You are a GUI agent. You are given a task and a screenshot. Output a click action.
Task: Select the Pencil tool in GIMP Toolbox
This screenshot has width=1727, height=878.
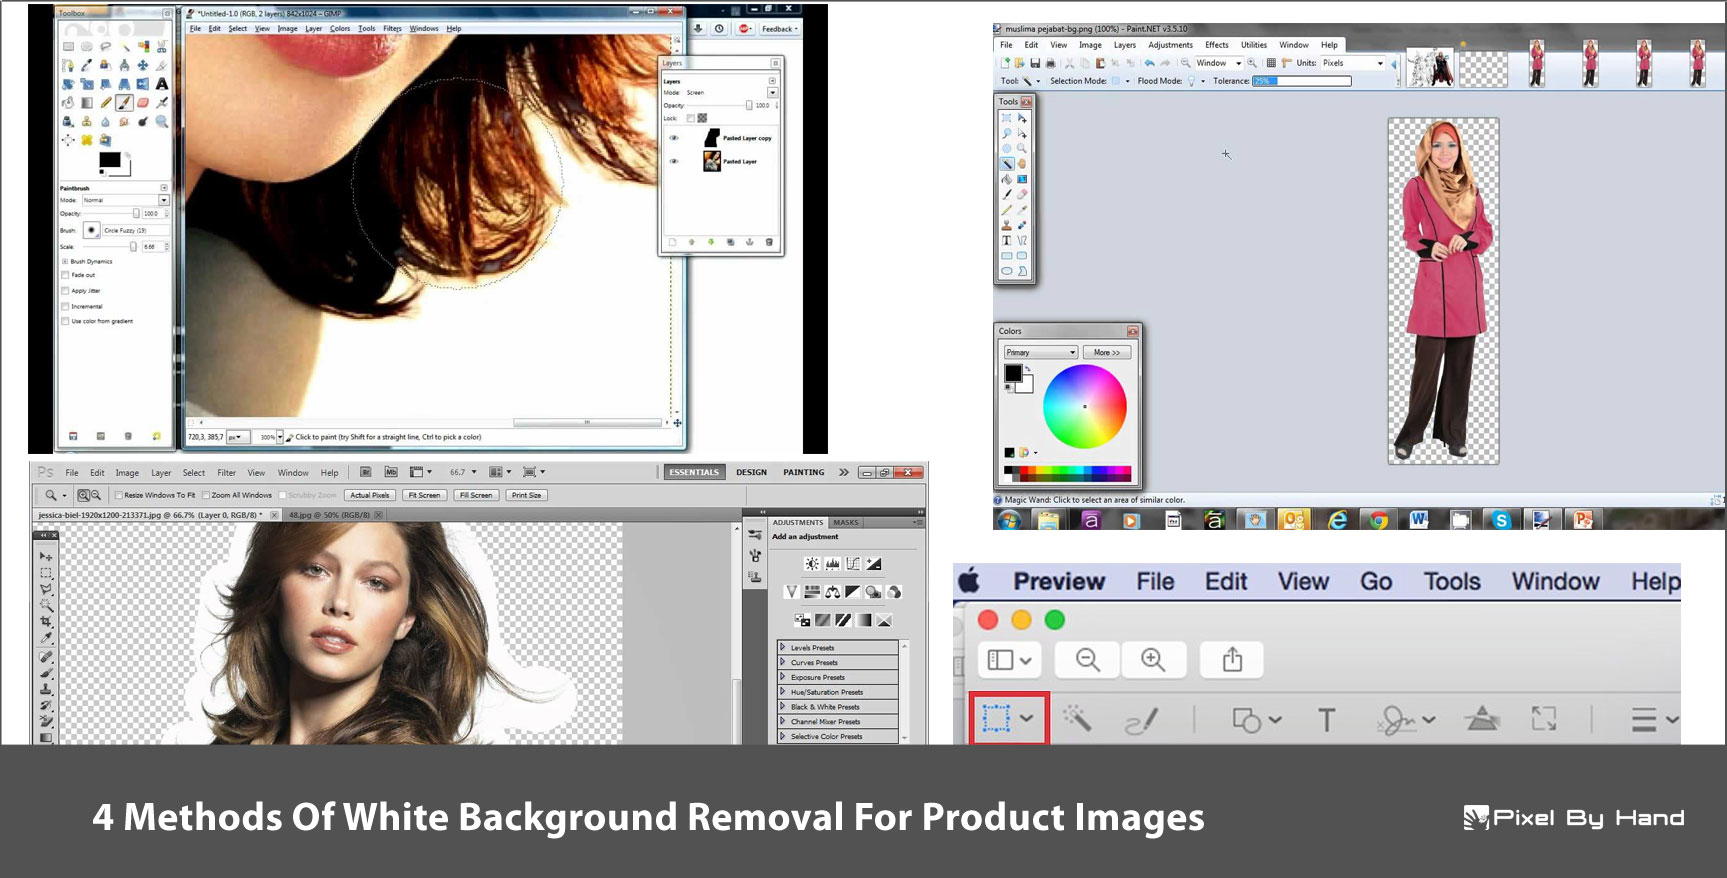coord(106,102)
